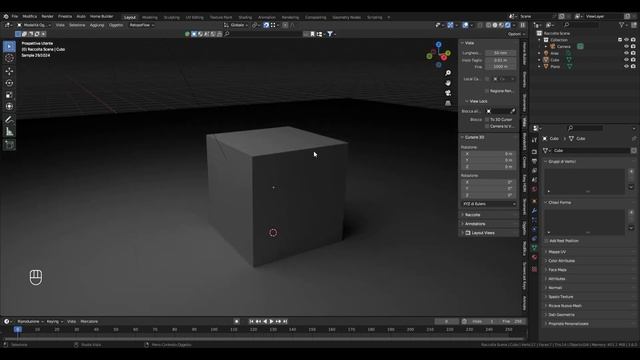Image resolution: width=640 pixels, height=360 pixels.
Task: Hide the Camera object in outliner
Action: 626,47
